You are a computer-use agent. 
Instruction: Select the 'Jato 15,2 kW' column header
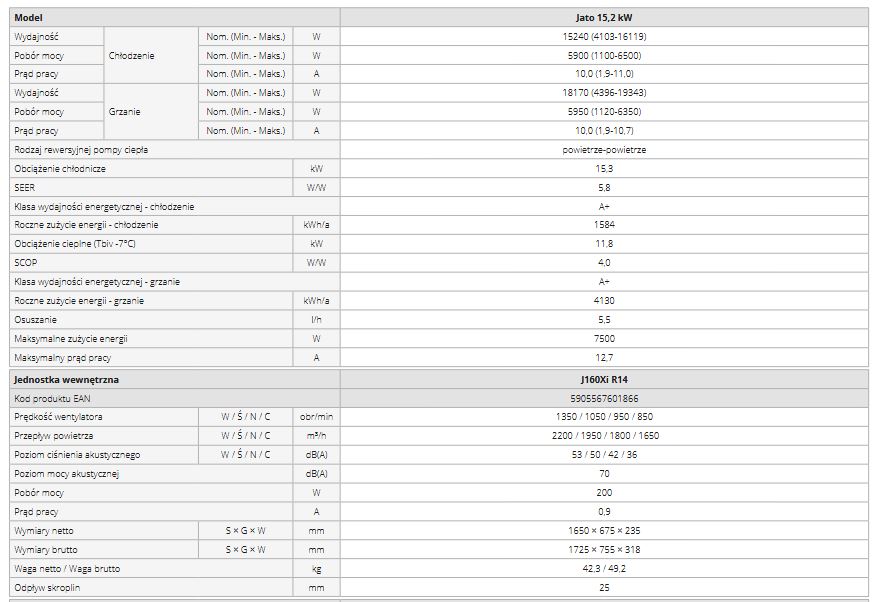(604, 18)
